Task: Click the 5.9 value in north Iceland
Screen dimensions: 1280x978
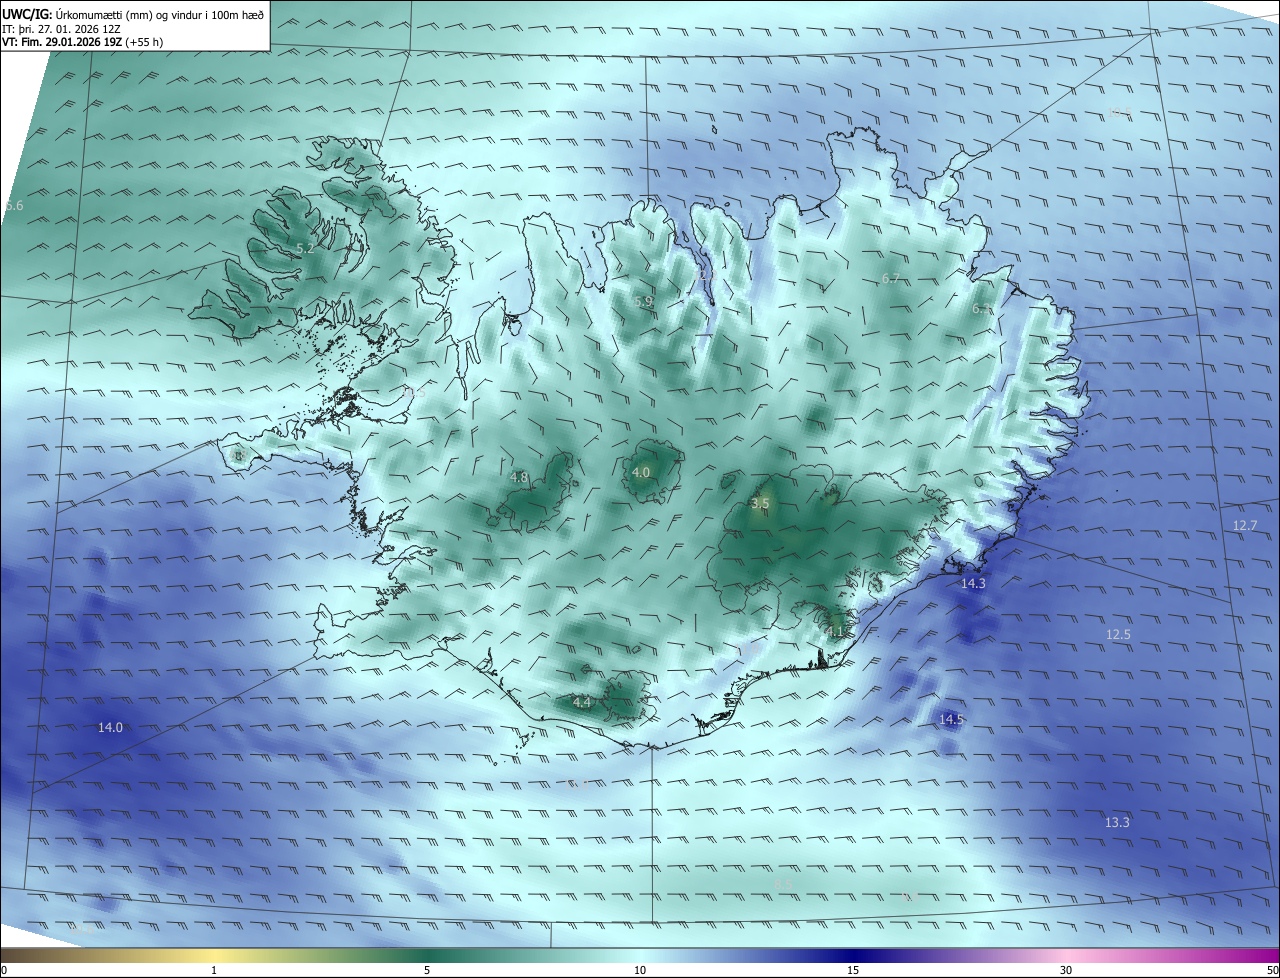Action: pos(643,301)
